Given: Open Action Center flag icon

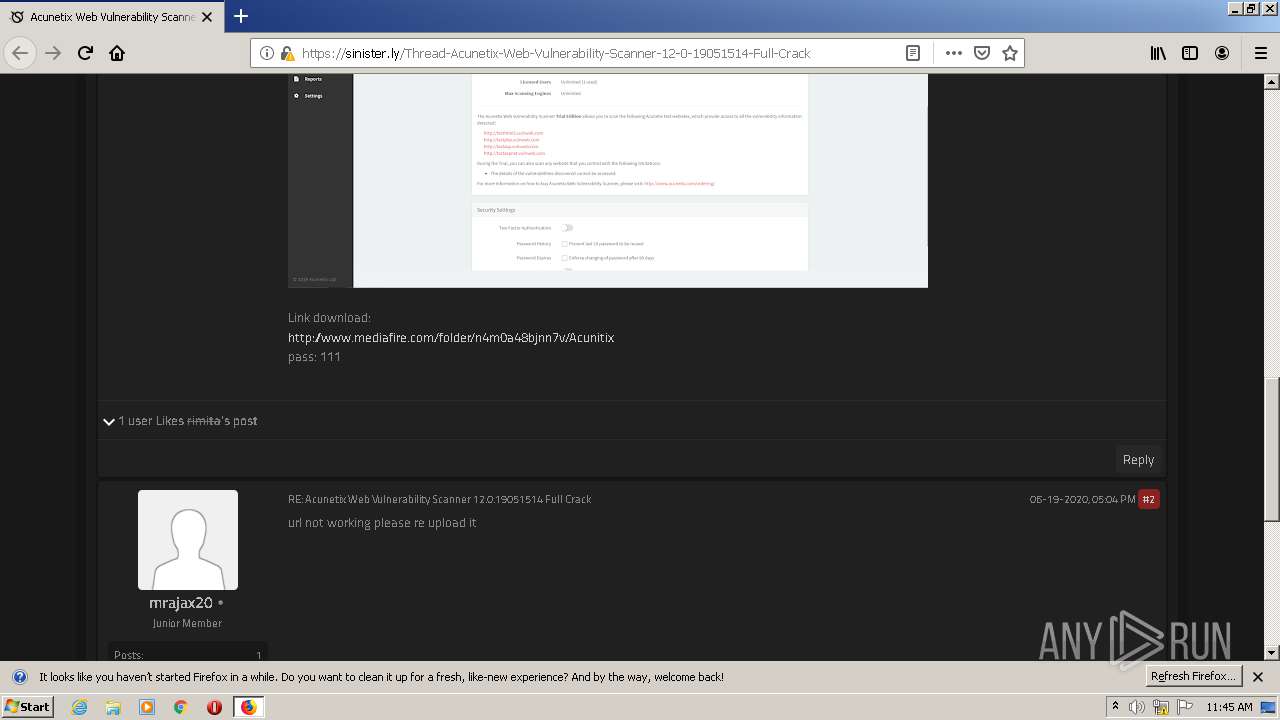Looking at the screenshot, I should tap(1186, 707).
